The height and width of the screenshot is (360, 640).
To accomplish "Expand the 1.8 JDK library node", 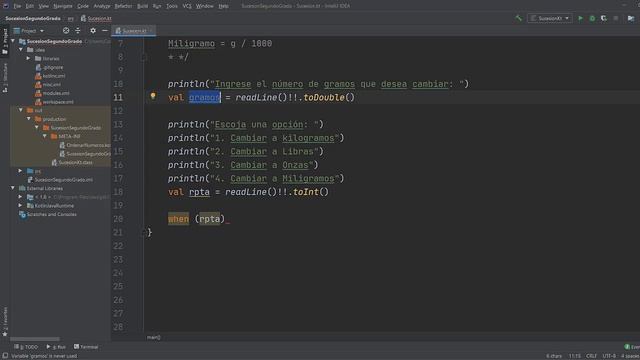I will (x=21, y=197).
